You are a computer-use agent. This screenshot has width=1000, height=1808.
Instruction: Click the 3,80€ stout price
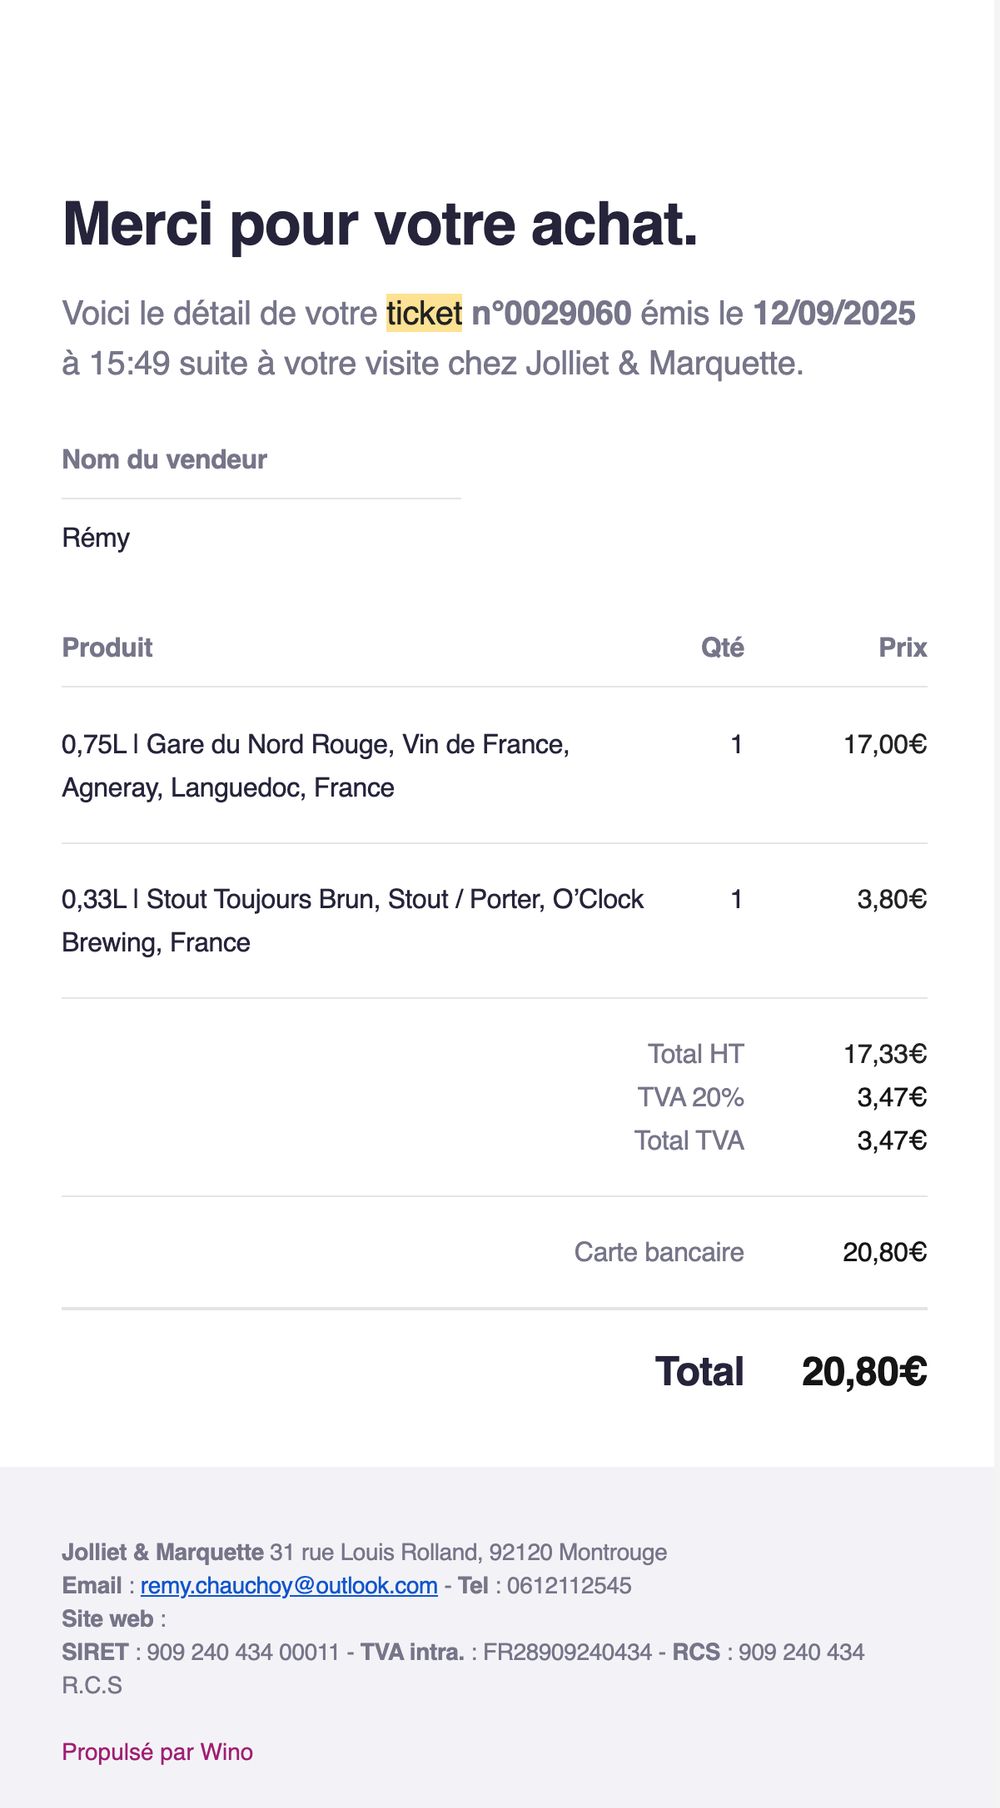[891, 899]
